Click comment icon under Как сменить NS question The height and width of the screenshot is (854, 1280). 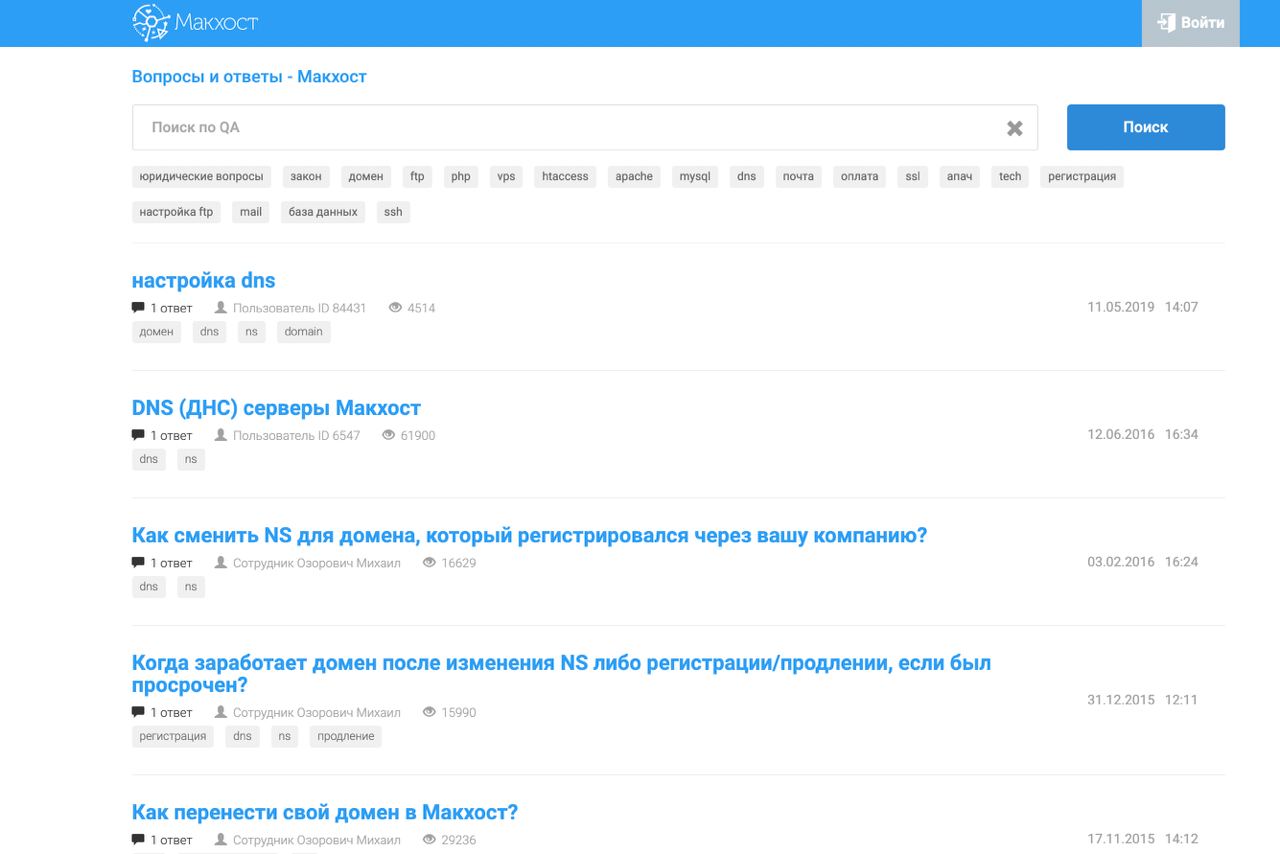click(x=138, y=562)
